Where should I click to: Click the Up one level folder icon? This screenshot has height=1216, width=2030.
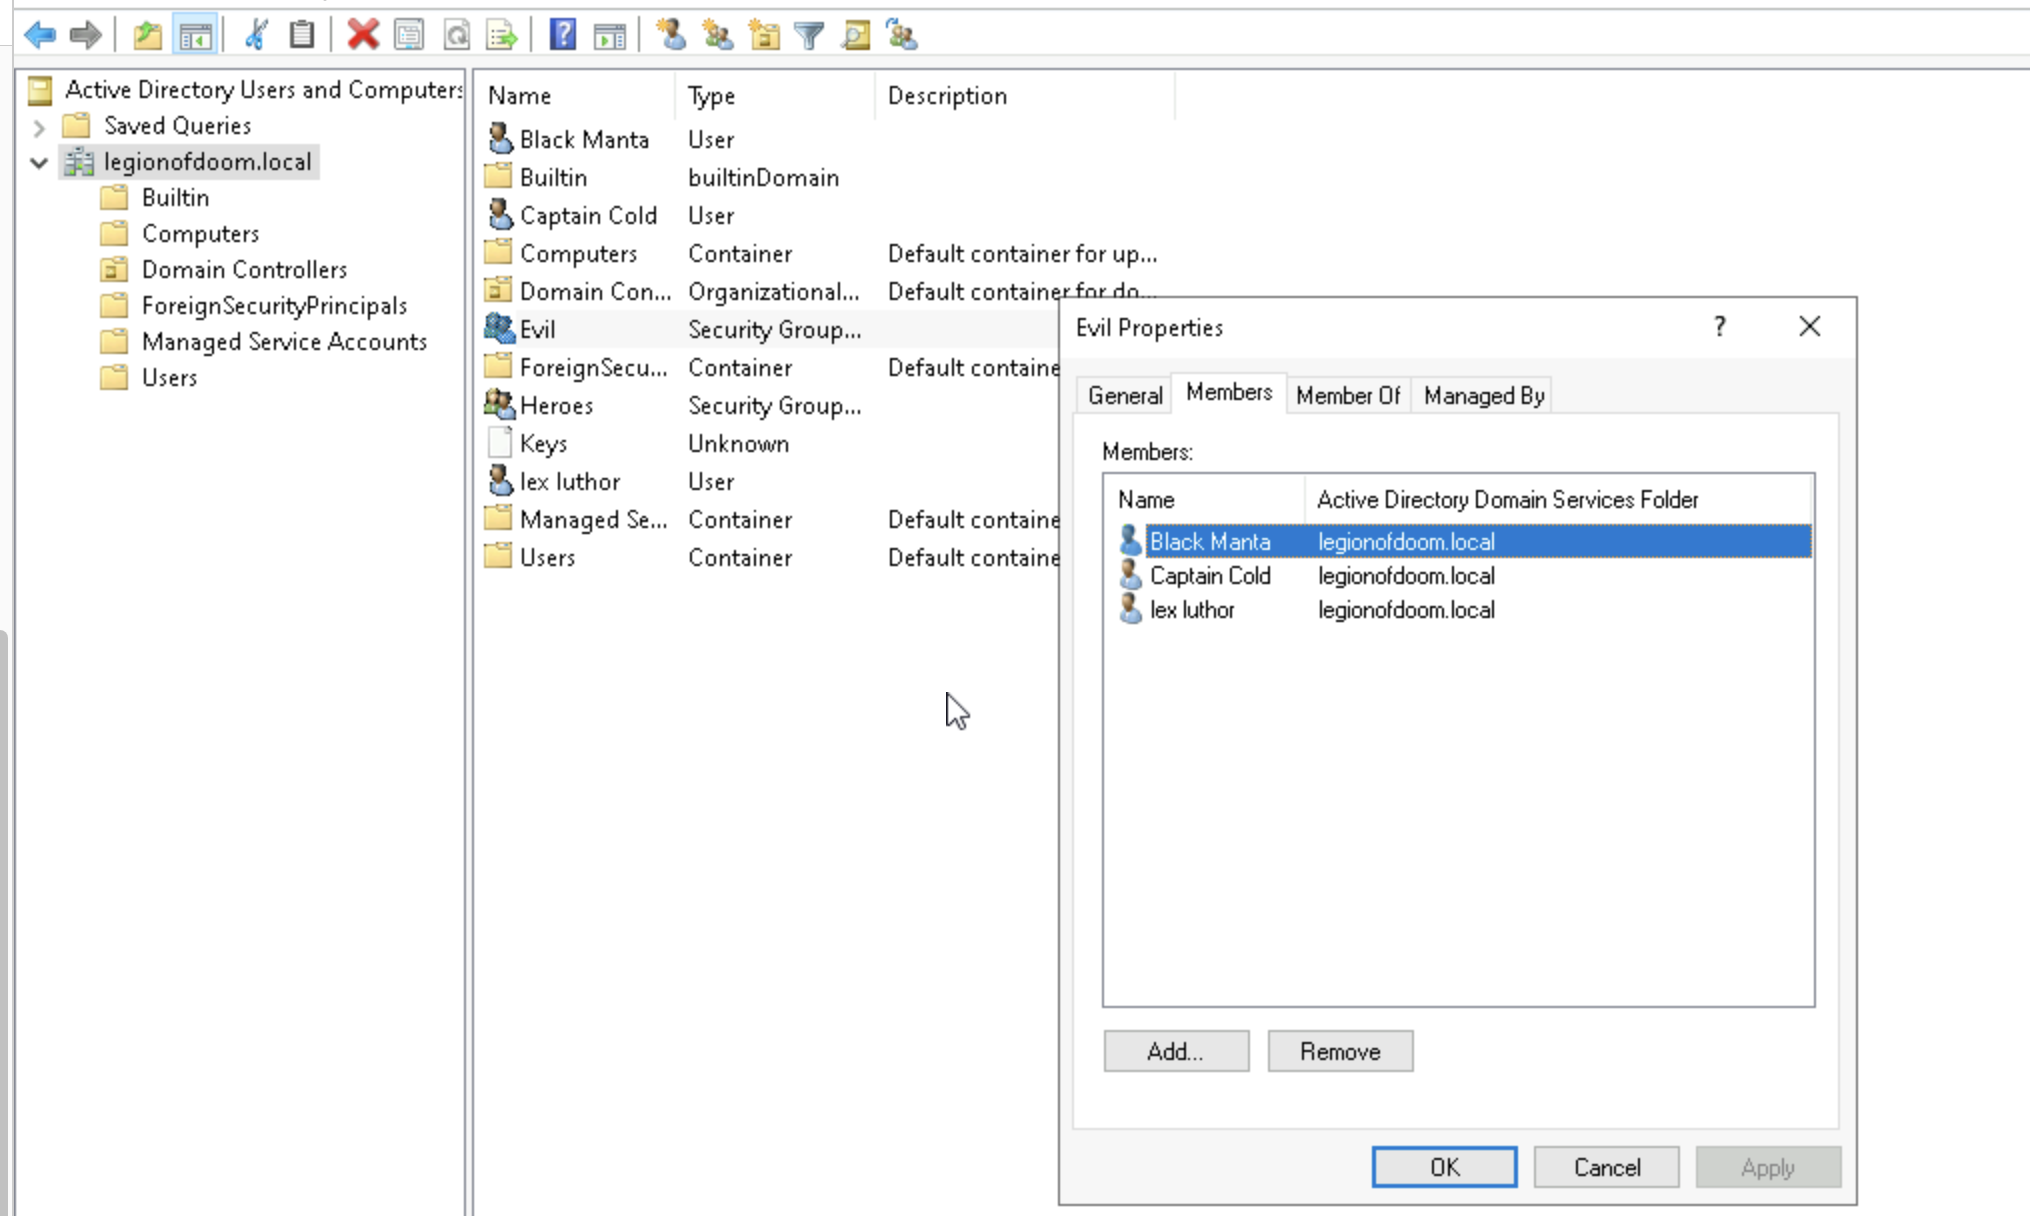(147, 35)
